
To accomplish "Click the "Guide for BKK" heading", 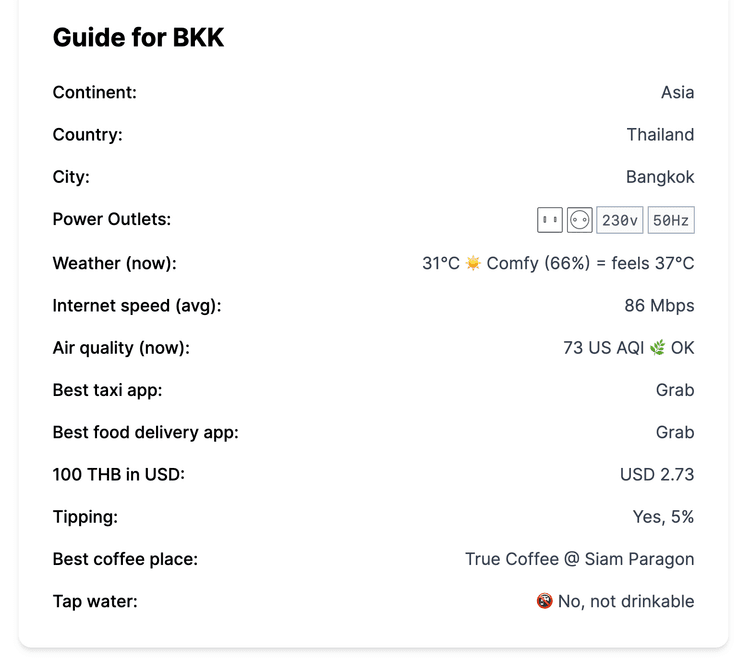I will 138,38.
